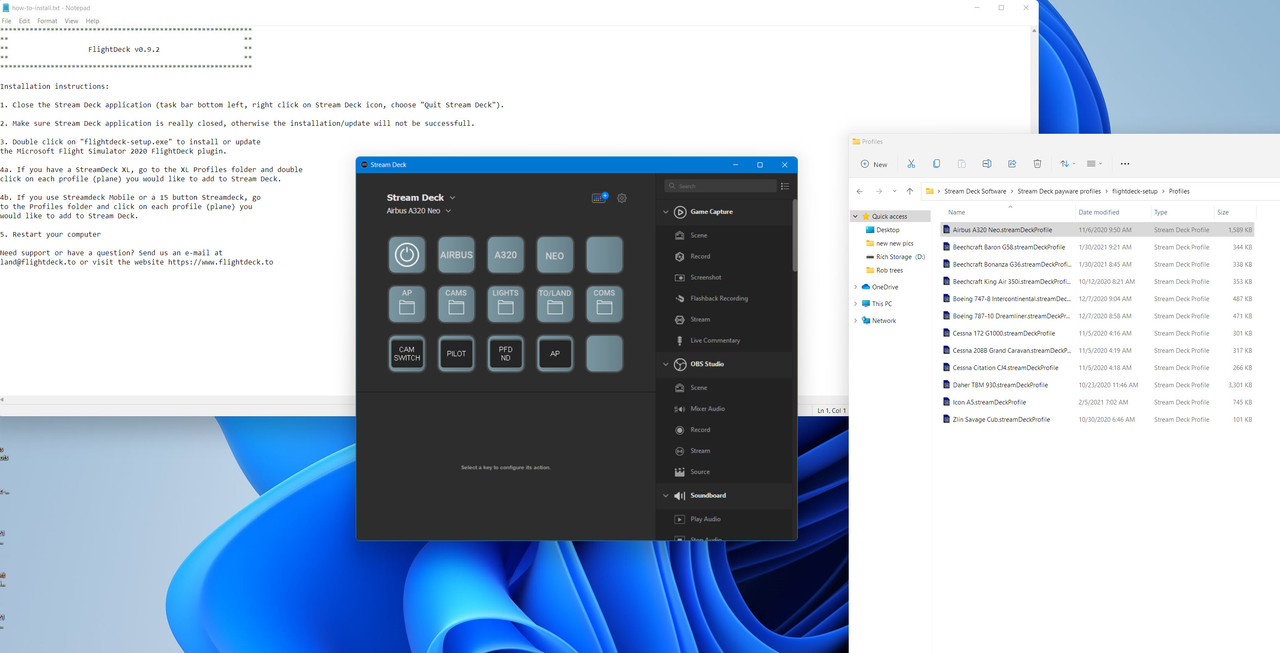Select the AIRBUS key in Stream Deck
The width and height of the screenshot is (1280, 653).
[456, 255]
